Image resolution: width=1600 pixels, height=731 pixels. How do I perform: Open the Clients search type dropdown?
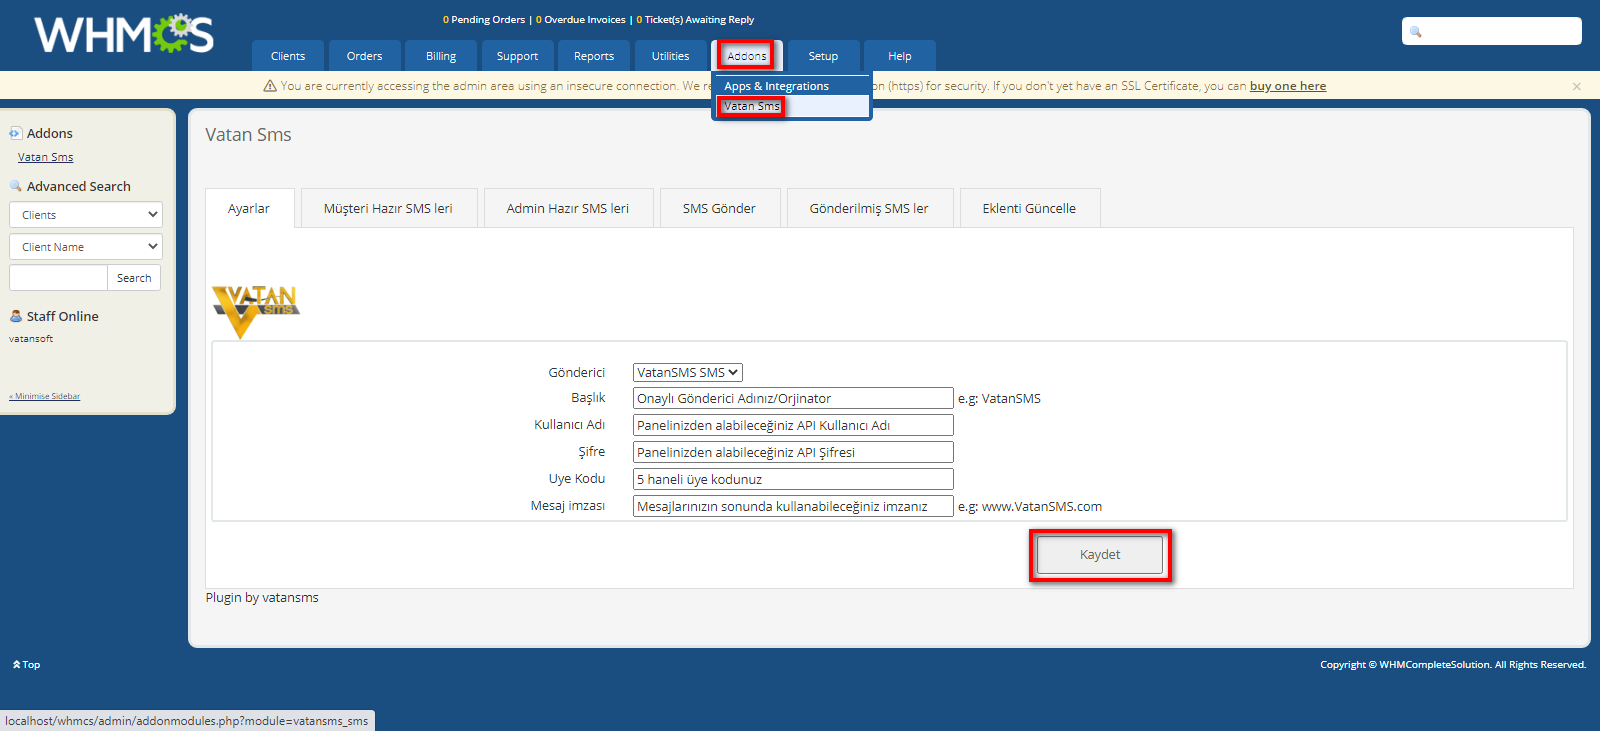tap(86, 215)
